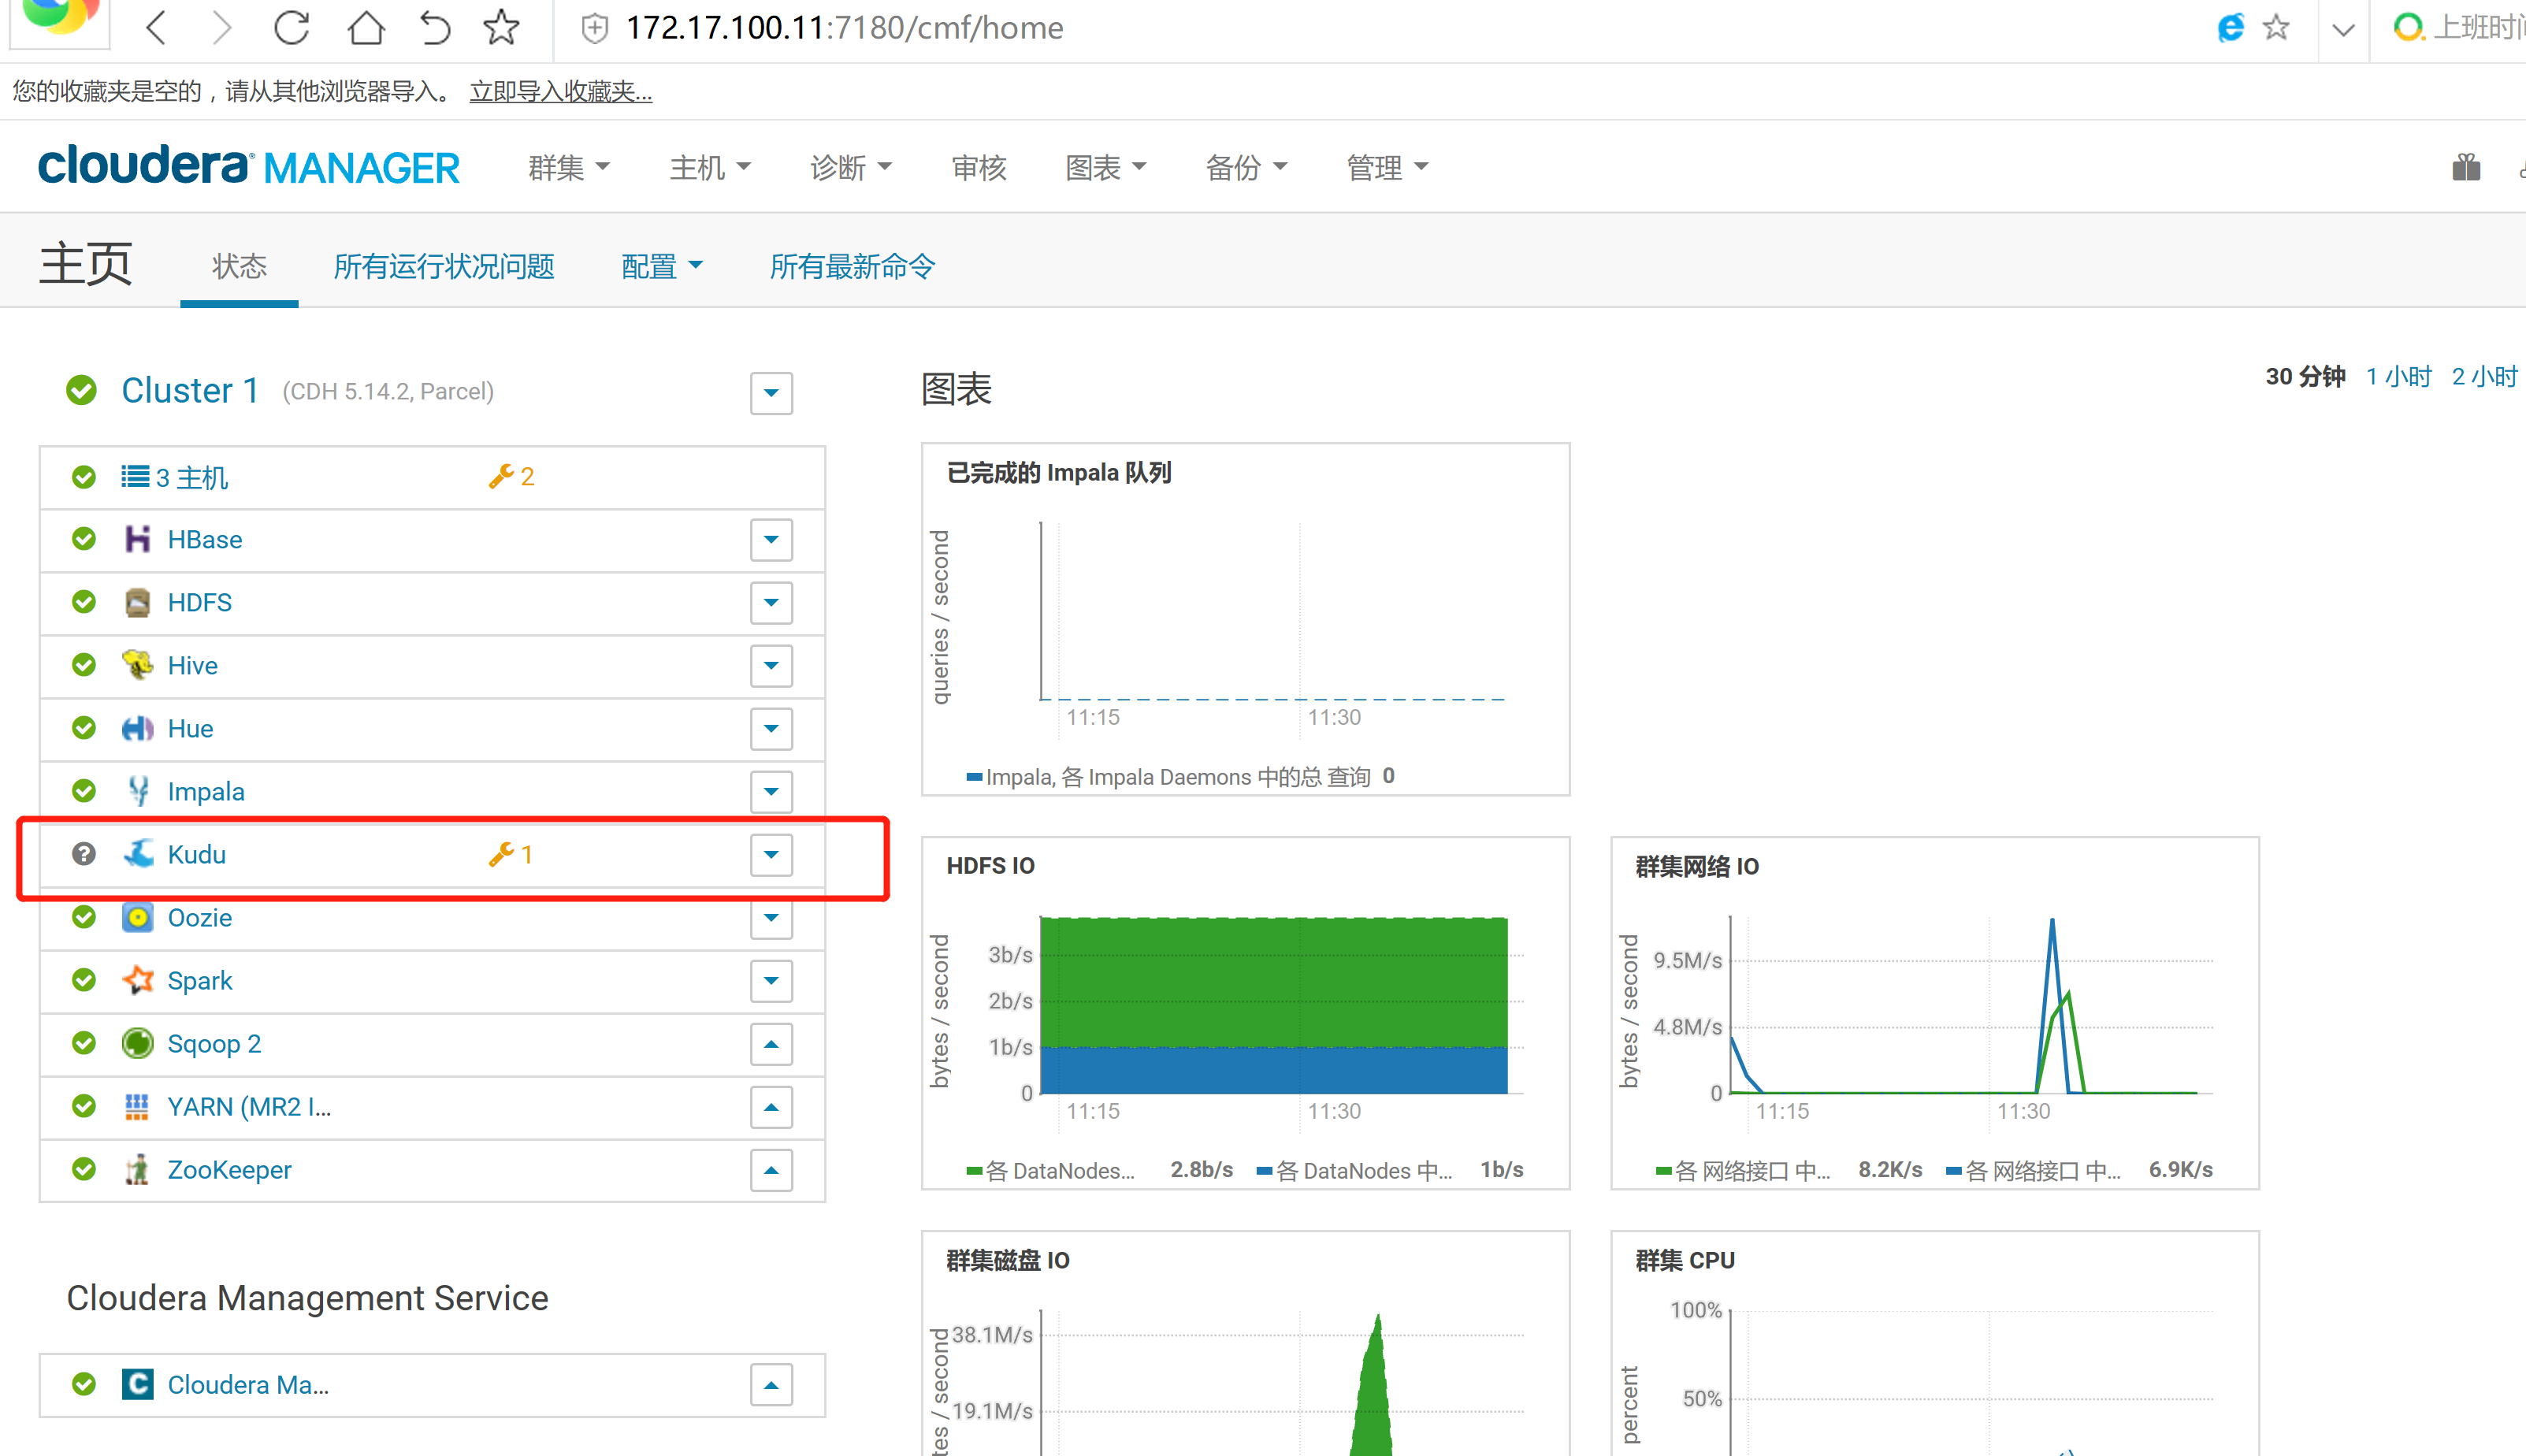The width and height of the screenshot is (2526, 1456).
Task: Click the Kudu unknown health status icon
Action: click(x=84, y=854)
